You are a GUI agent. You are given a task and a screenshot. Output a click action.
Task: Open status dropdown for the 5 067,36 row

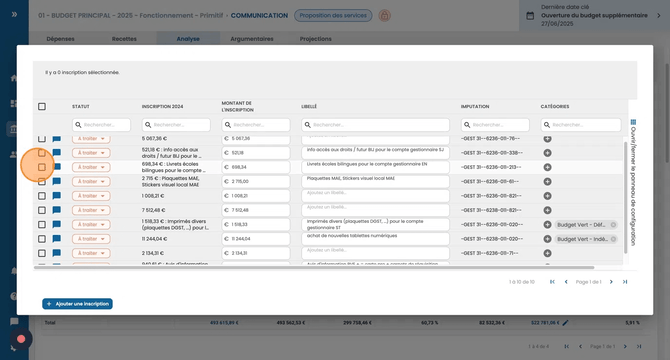coord(91,138)
